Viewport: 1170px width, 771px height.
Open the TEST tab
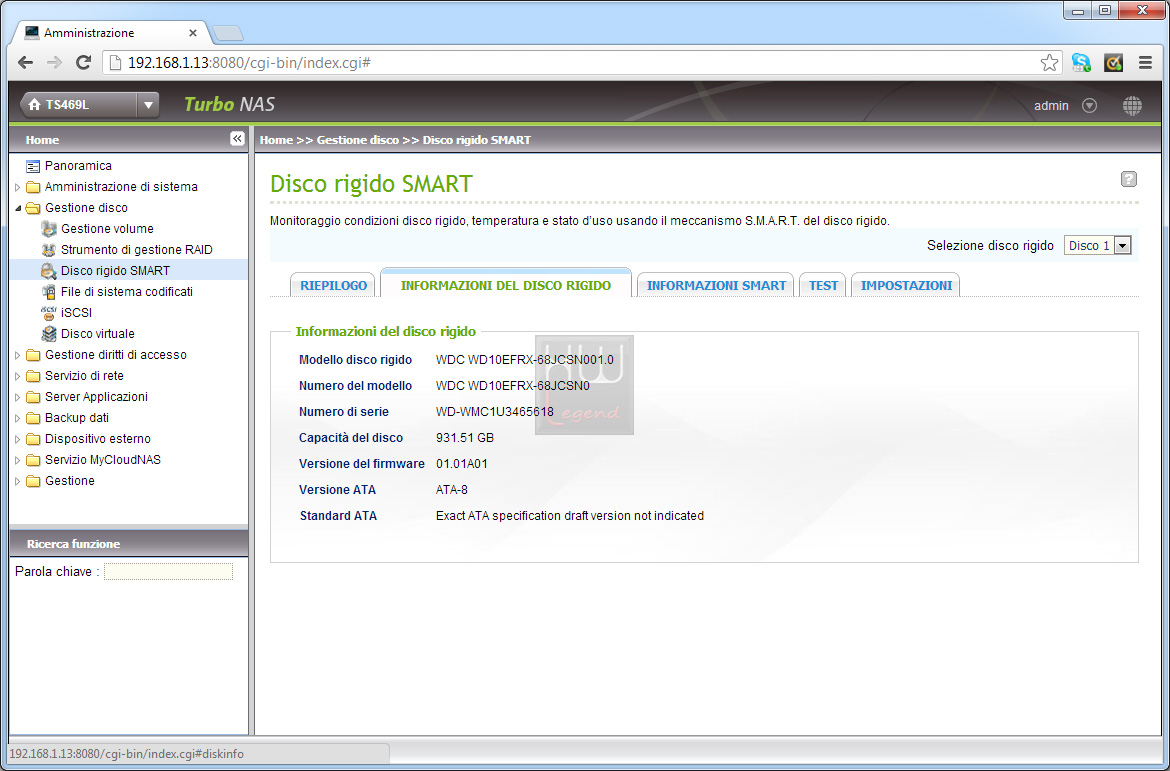point(823,285)
